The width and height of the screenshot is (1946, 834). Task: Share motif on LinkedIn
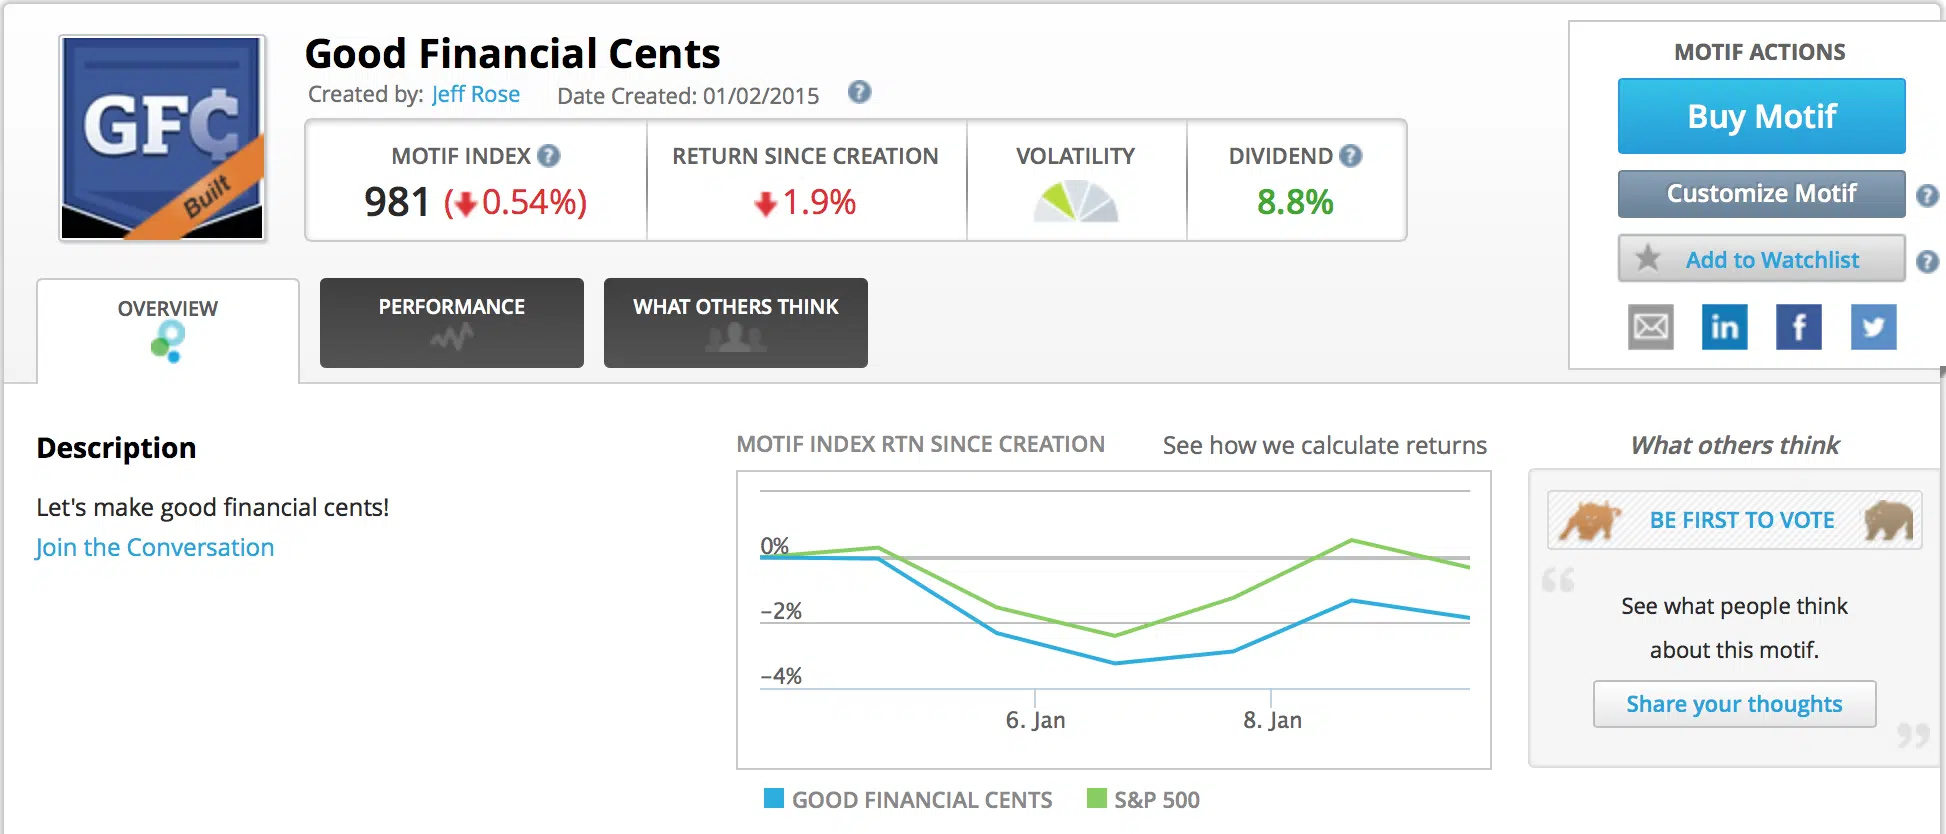[1724, 327]
